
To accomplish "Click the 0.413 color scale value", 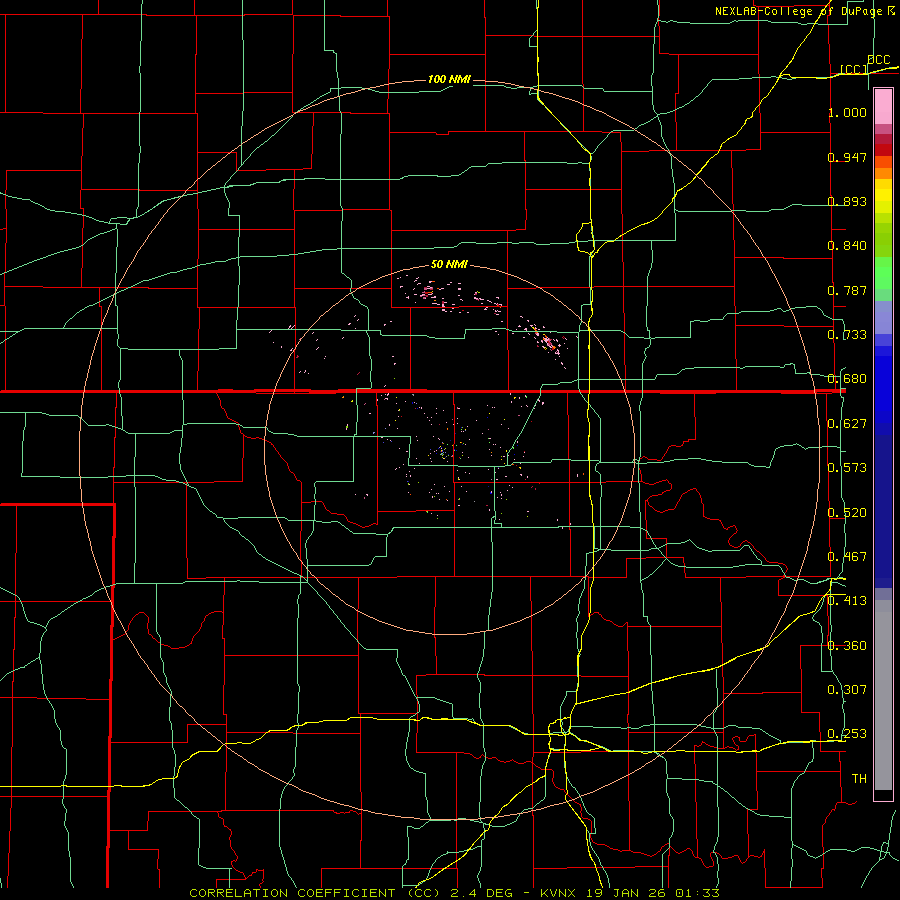I will click(x=847, y=601).
